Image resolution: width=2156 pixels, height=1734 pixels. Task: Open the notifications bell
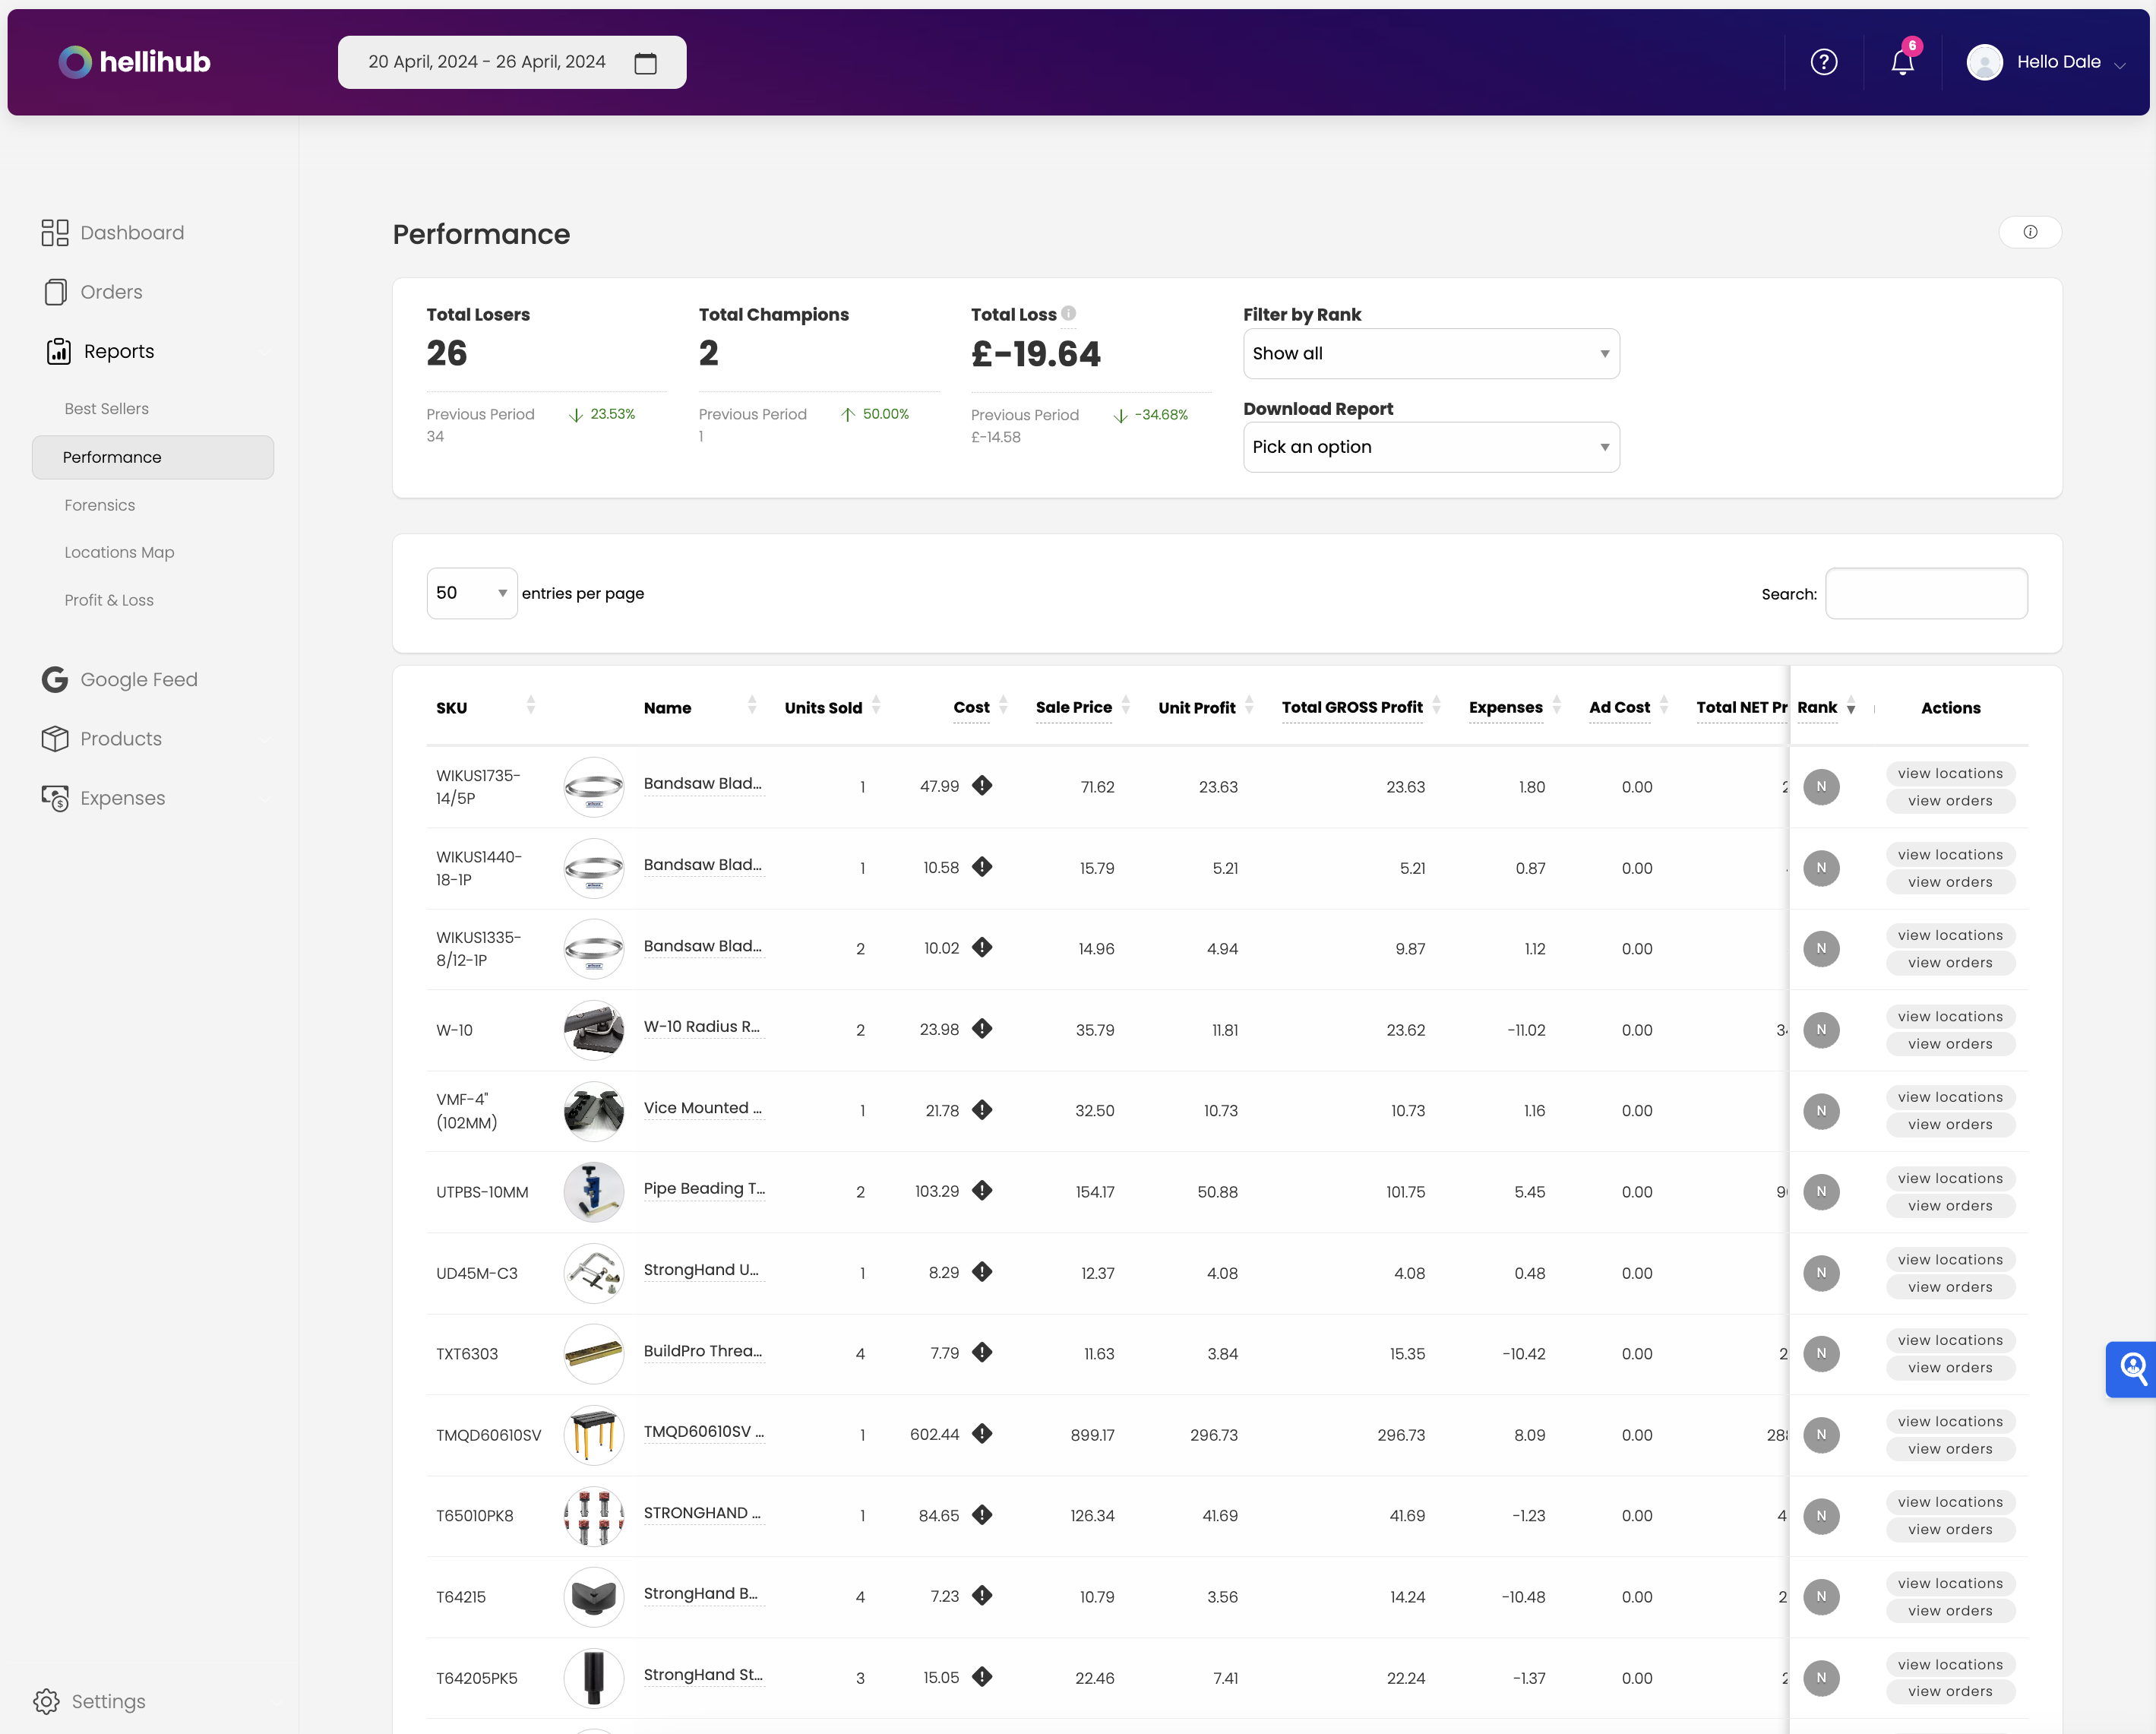(1902, 62)
